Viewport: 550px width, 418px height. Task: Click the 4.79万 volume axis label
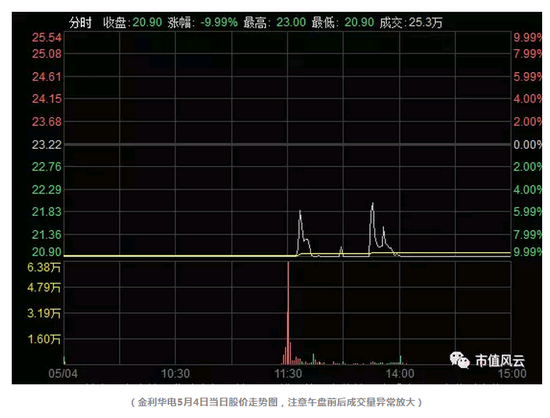pos(44,288)
